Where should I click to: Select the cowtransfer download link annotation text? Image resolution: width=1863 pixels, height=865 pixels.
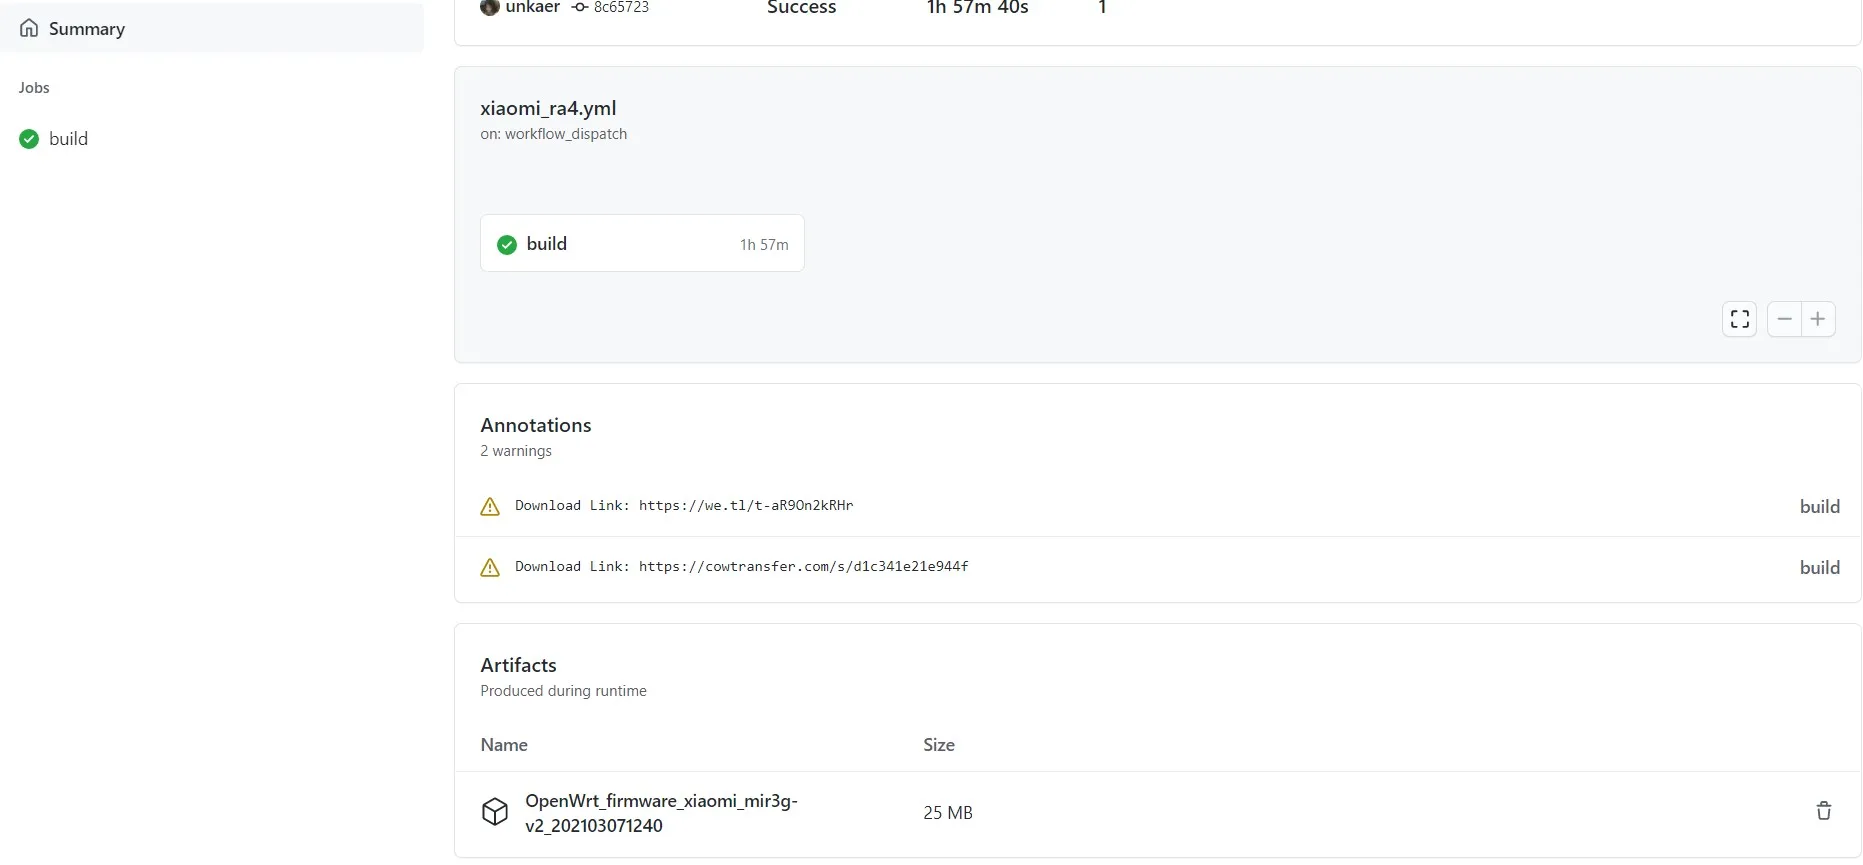pyautogui.click(x=742, y=567)
